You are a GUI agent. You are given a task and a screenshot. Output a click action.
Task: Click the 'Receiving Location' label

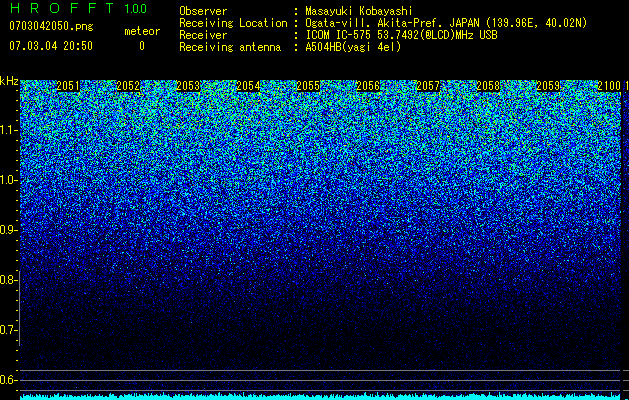click(x=233, y=23)
